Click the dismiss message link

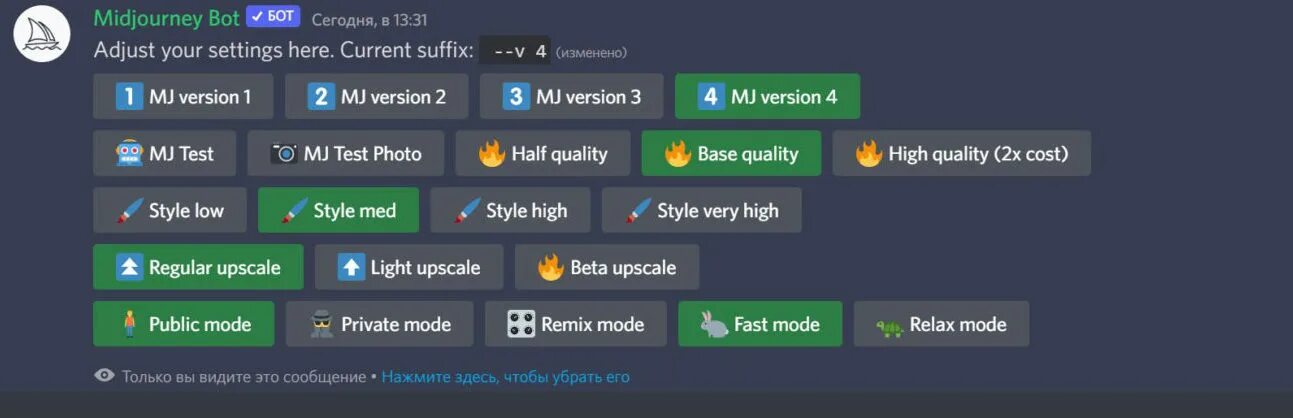(505, 377)
